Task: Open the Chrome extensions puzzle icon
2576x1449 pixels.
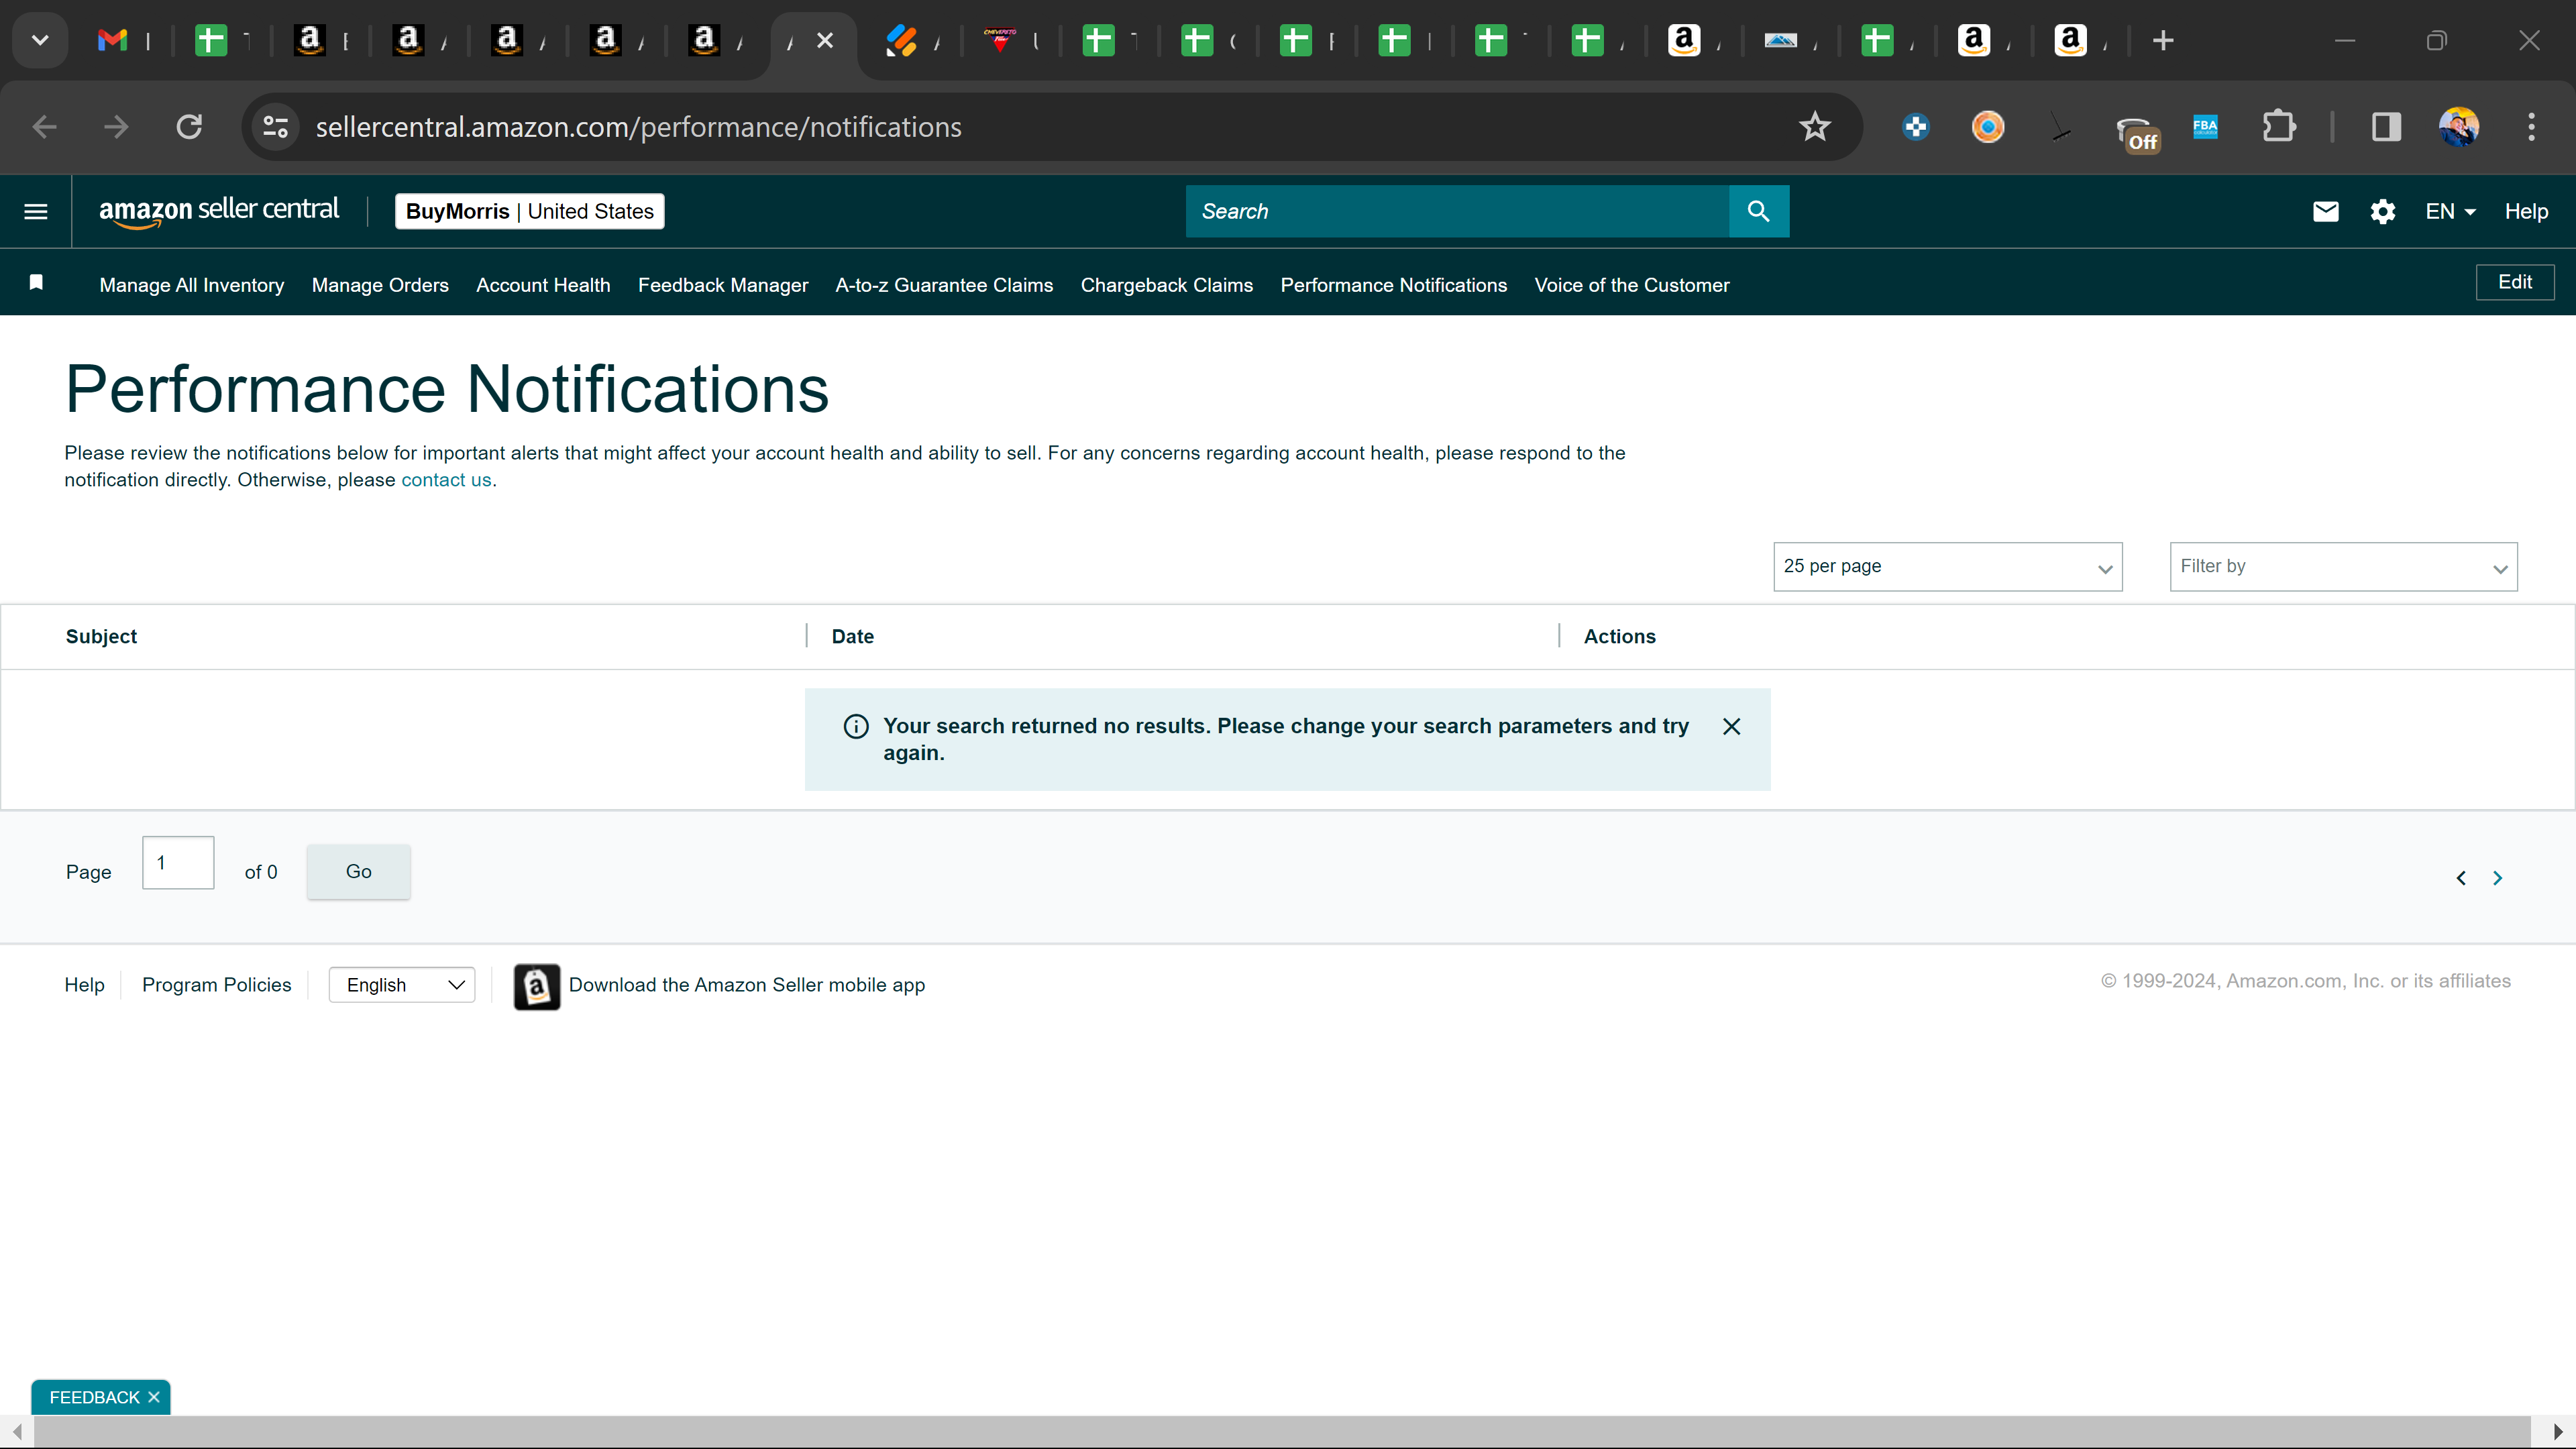Action: (2279, 127)
